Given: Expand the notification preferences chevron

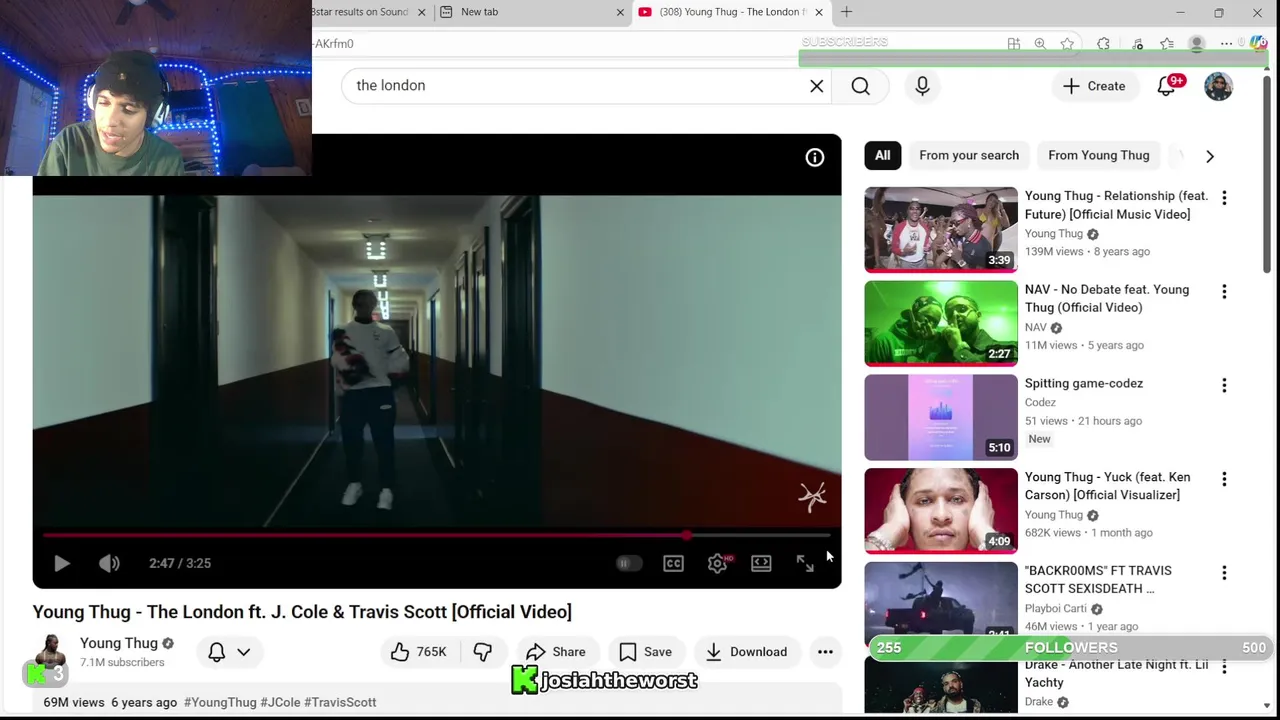Looking at the screenshot, I should (x=243, y=652).
